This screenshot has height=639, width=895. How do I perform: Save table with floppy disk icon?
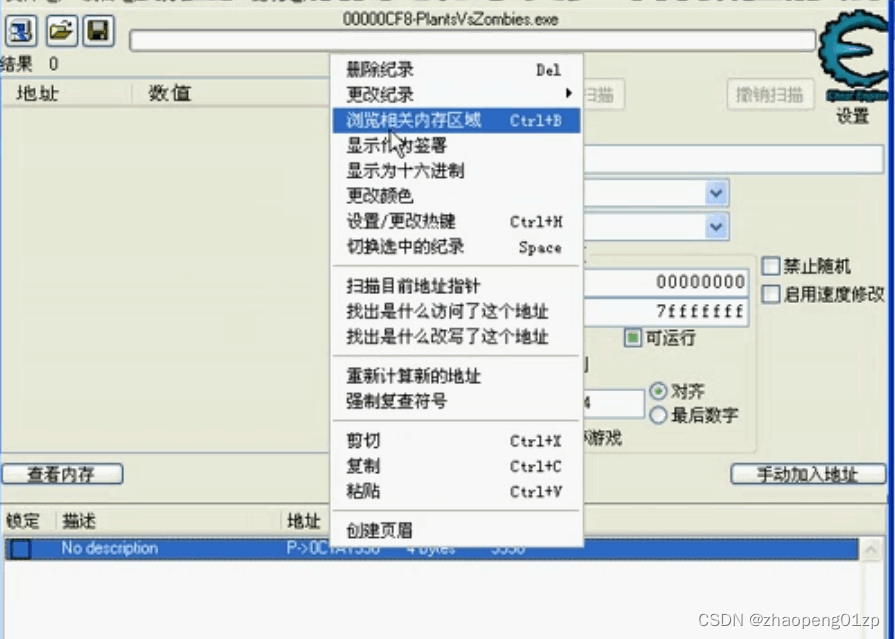[x=99, y=31]
